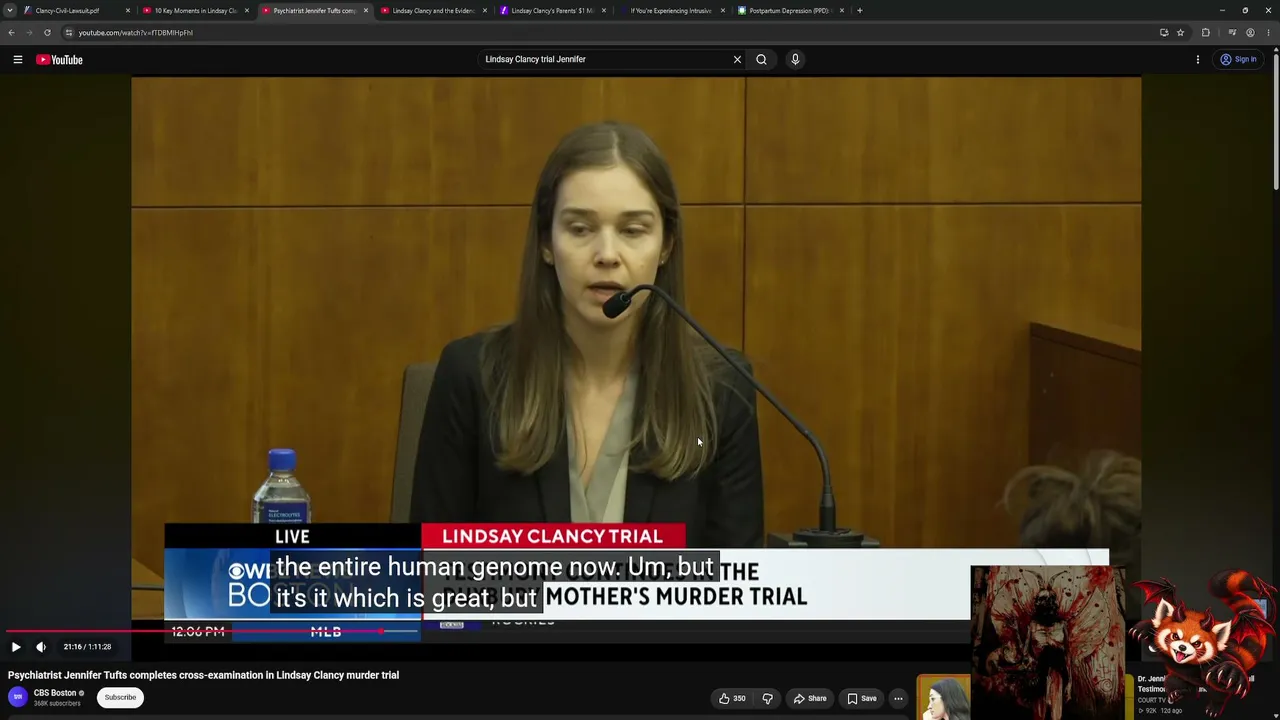This screenshot has height=720, width=1280.
Task: Subscribe to CBS Boston channel
Action: 120,697
